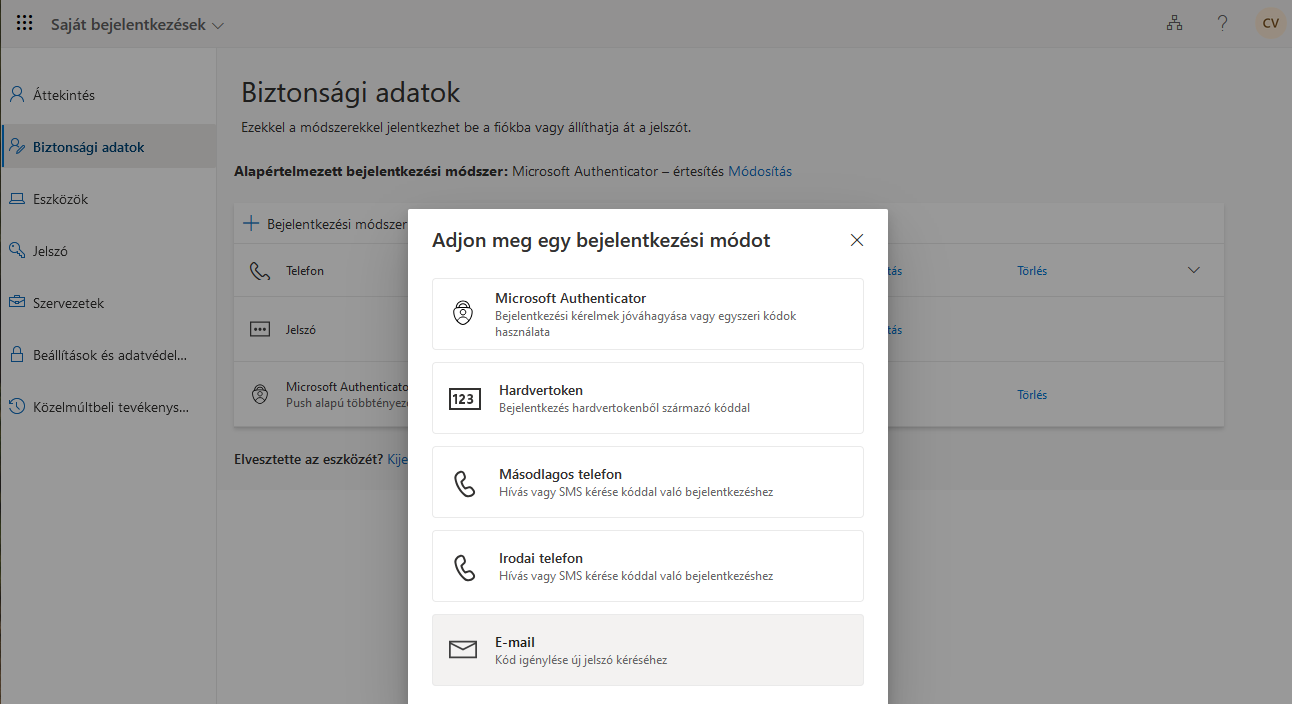Click the Ezekkel a módszerekkel description text
This screenshot has height=704, width=1292.
tap(467, 128)
